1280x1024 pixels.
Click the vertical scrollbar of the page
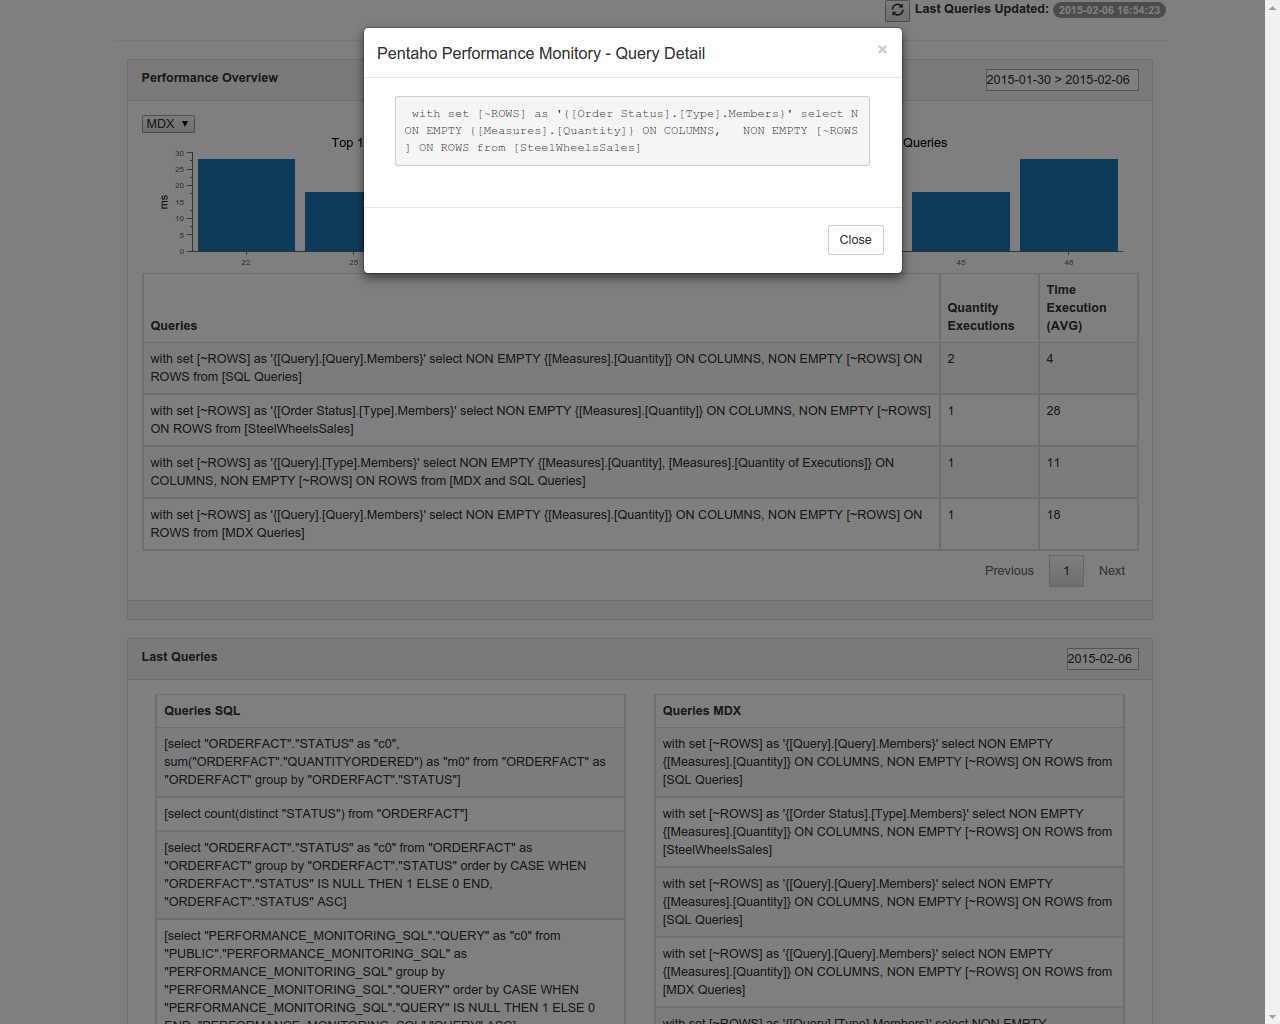1272,512
